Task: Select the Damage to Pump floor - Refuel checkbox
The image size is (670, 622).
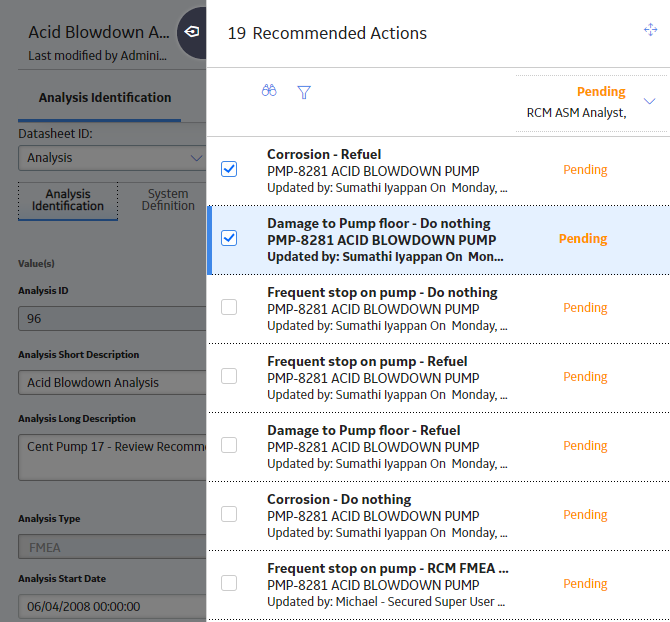Action: point(229,445)
